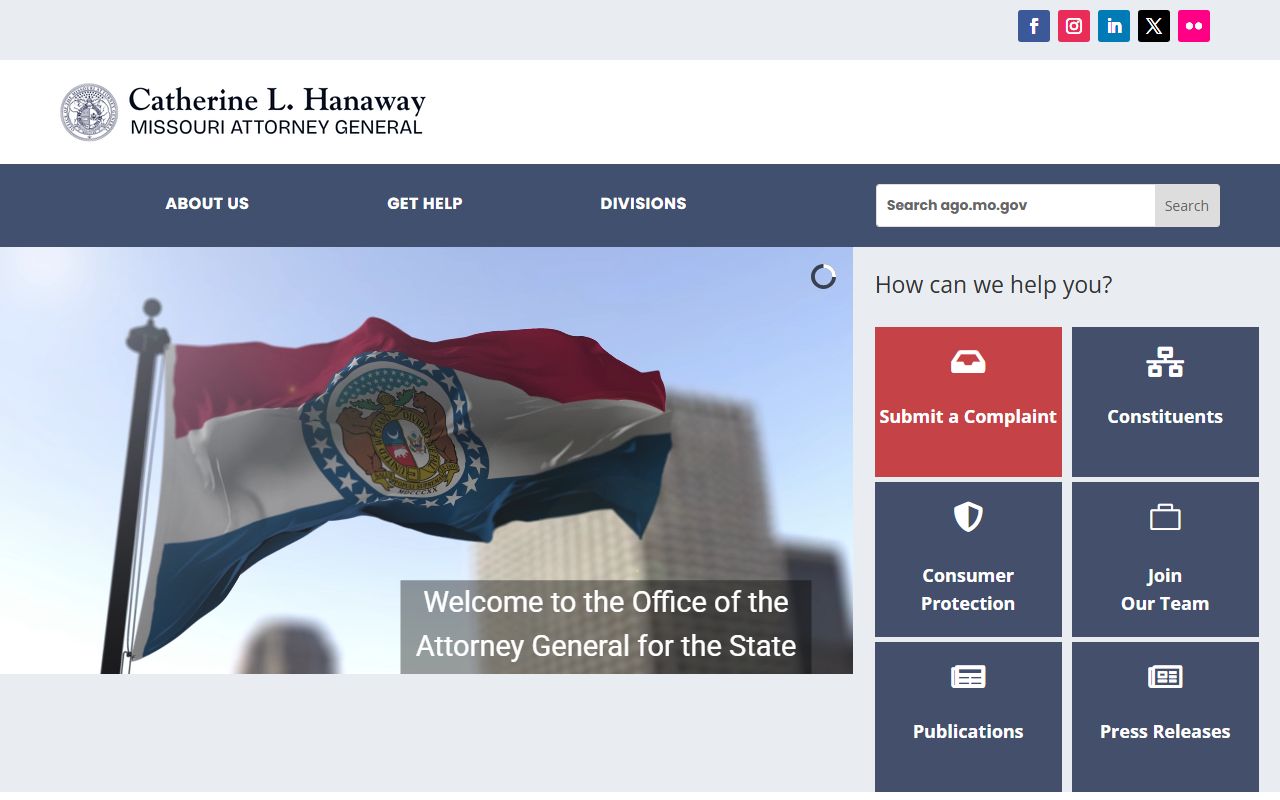Click the slideshow loading progress circle
The image size is (1280, 800).
(x=823, y=277)
